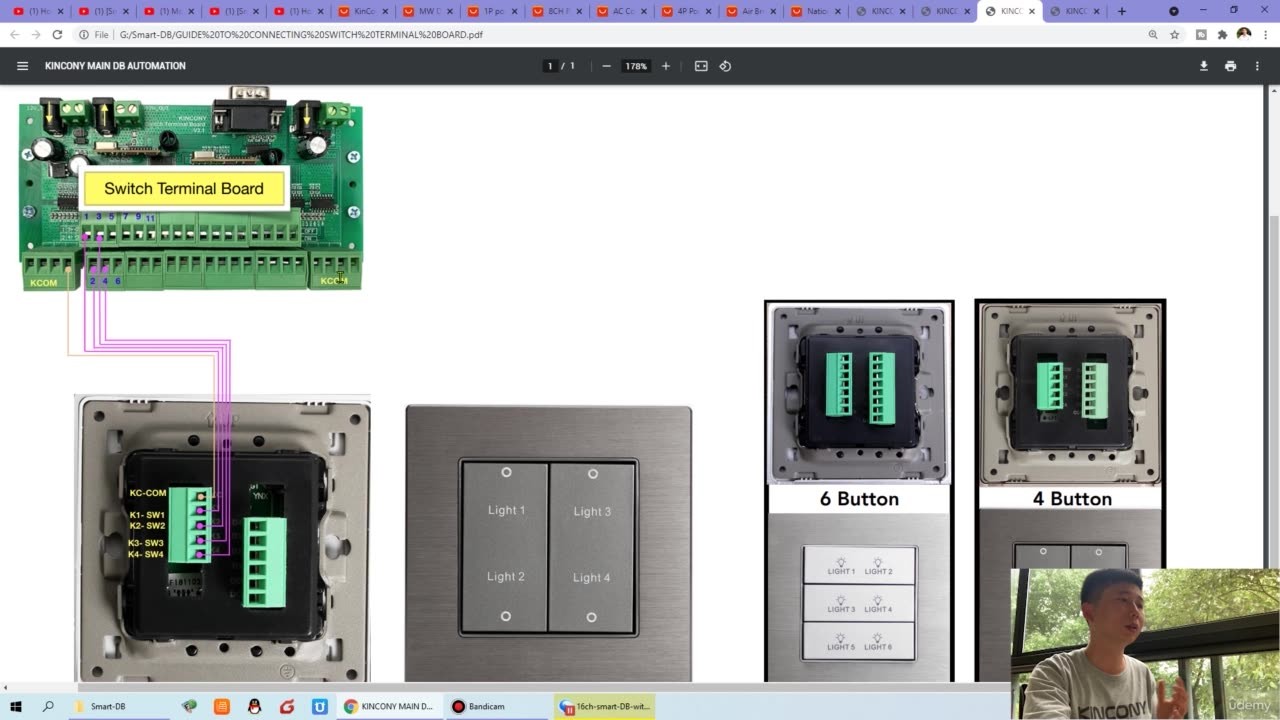Open the browser extensions puzzle icon
This screenshot has height=720, width=1280.
[x=1222, y=34]
